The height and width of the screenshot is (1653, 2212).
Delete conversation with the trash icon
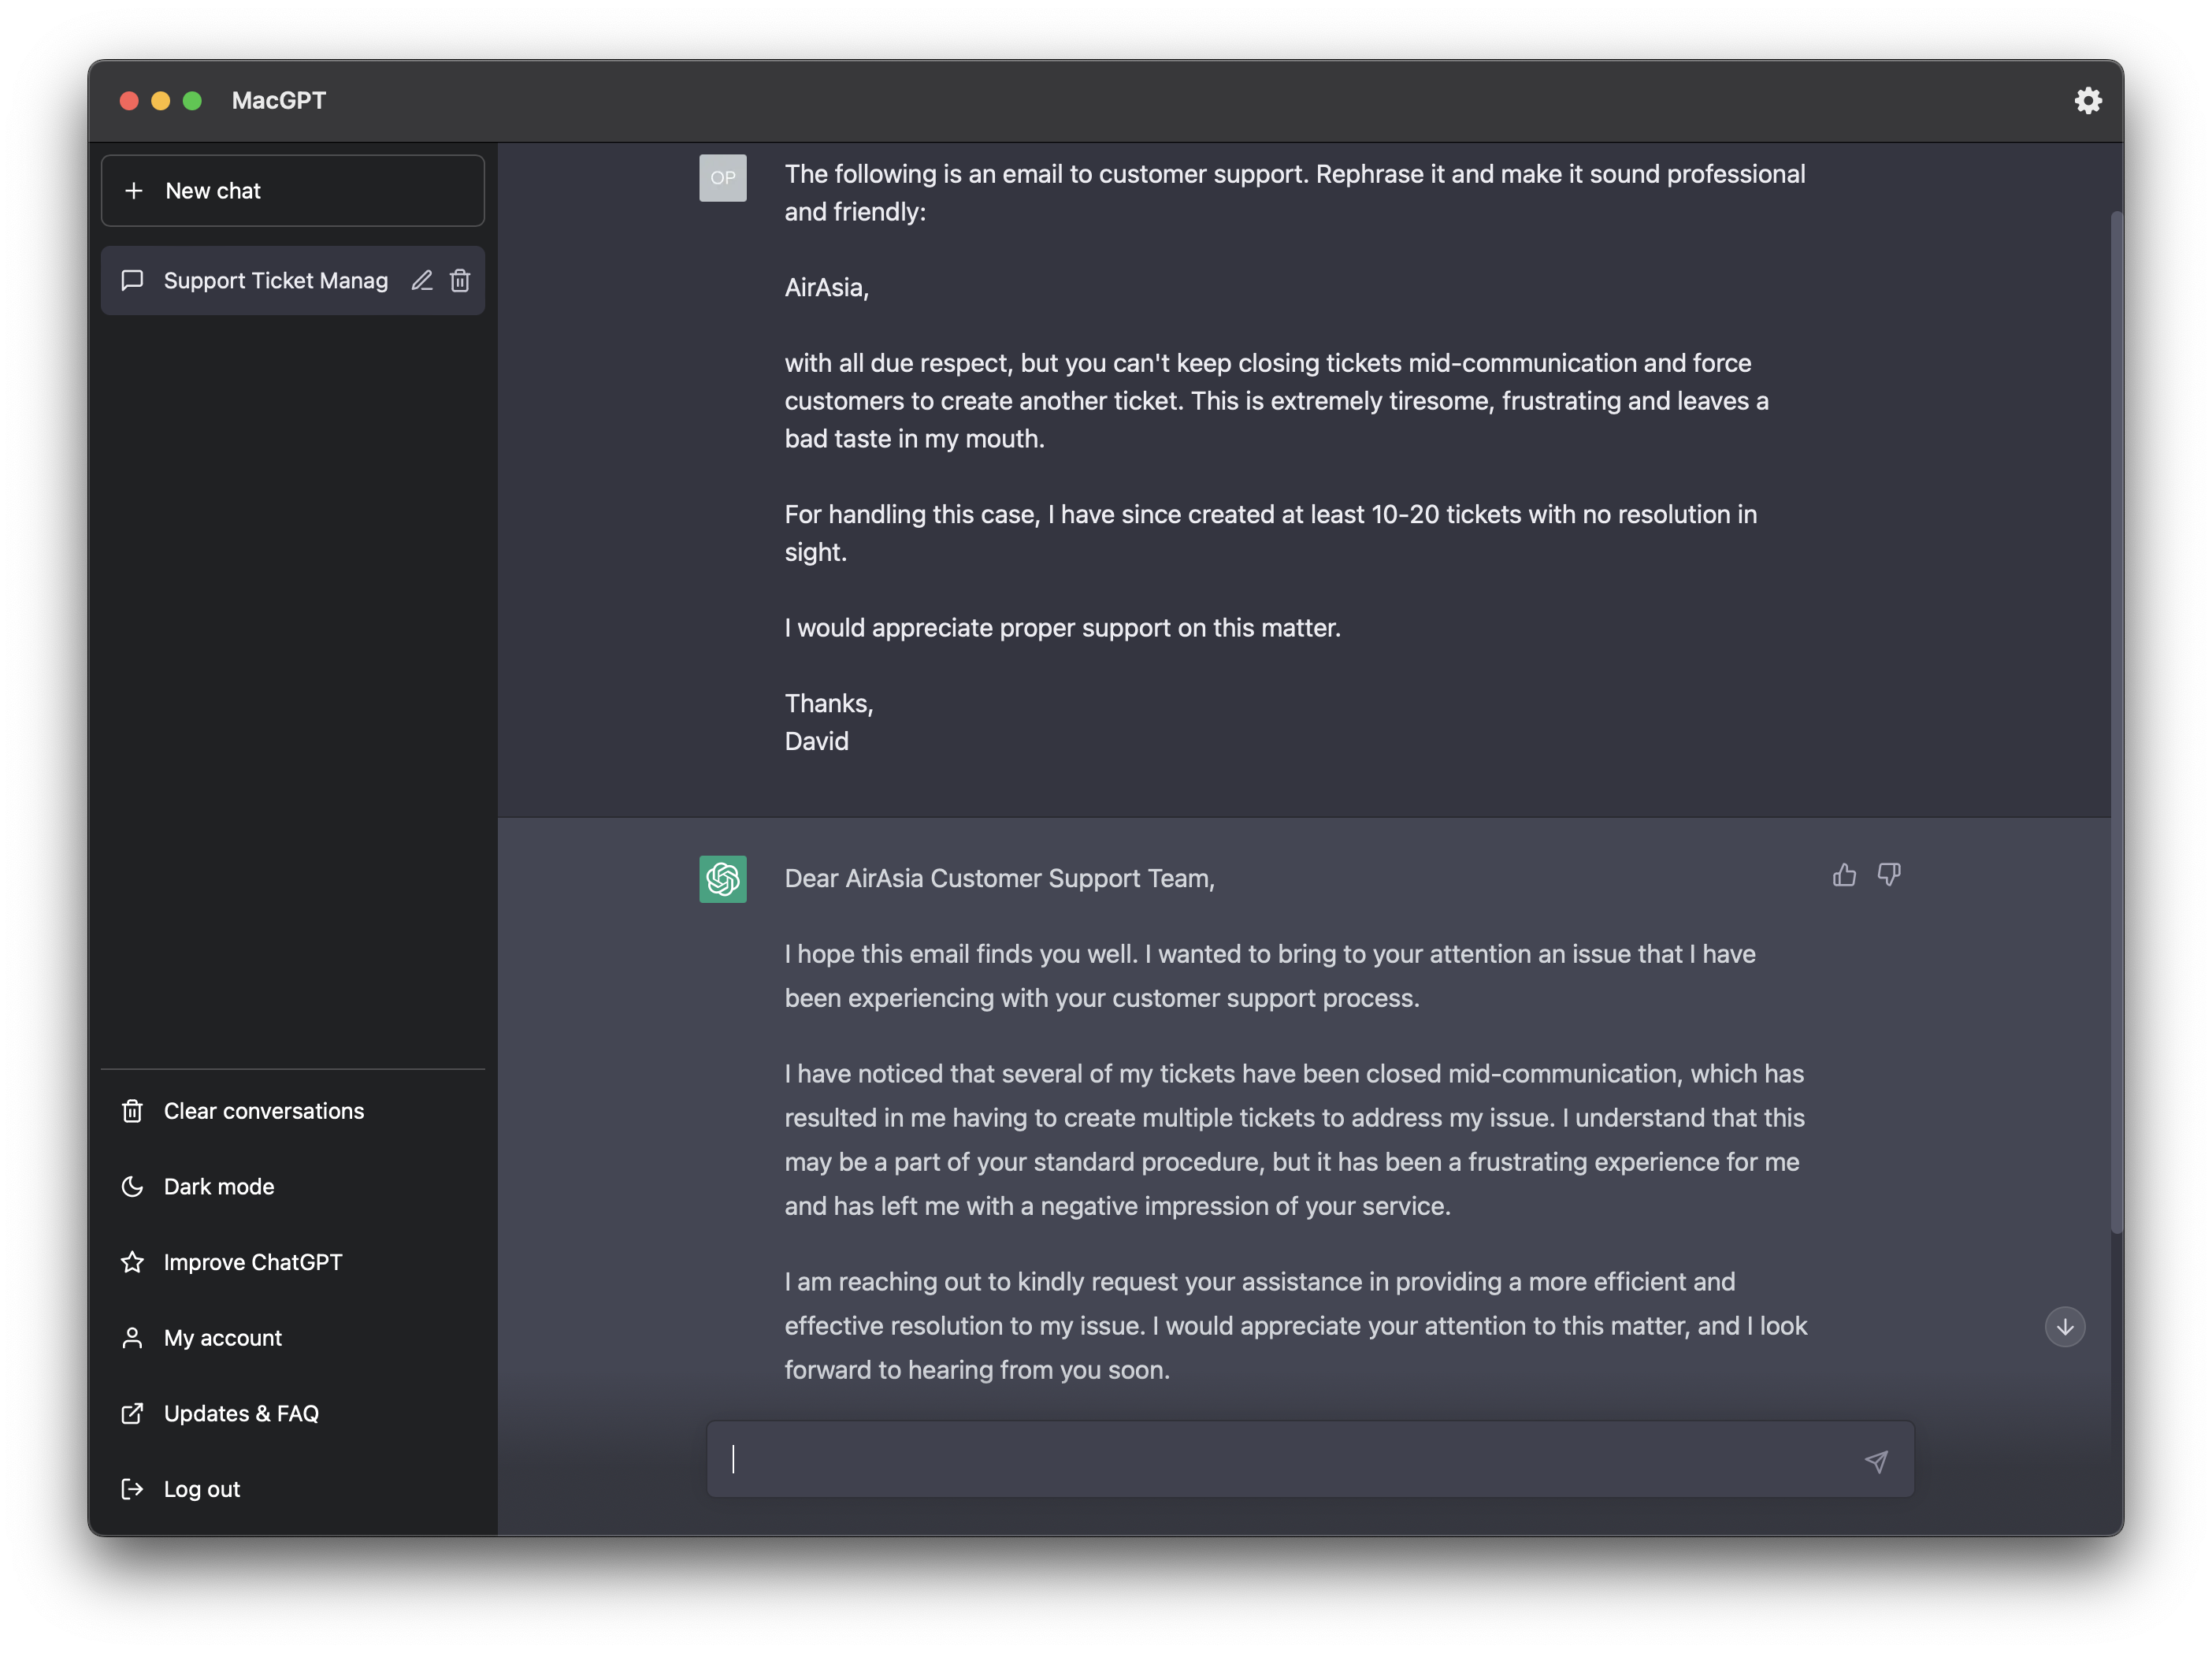[x=460, y=280]
